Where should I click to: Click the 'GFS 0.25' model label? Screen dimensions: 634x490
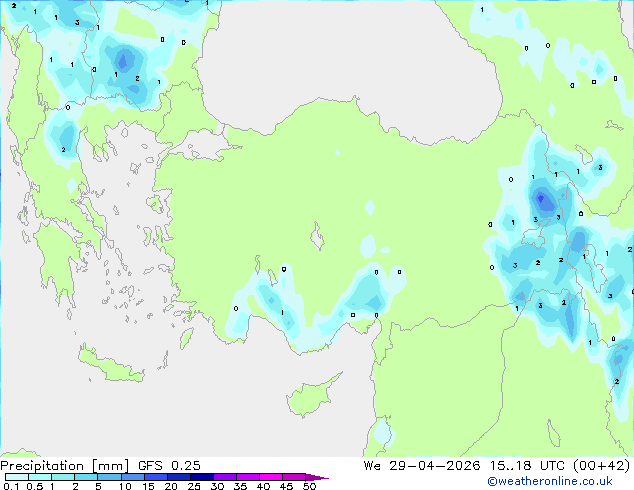(169, 466)
